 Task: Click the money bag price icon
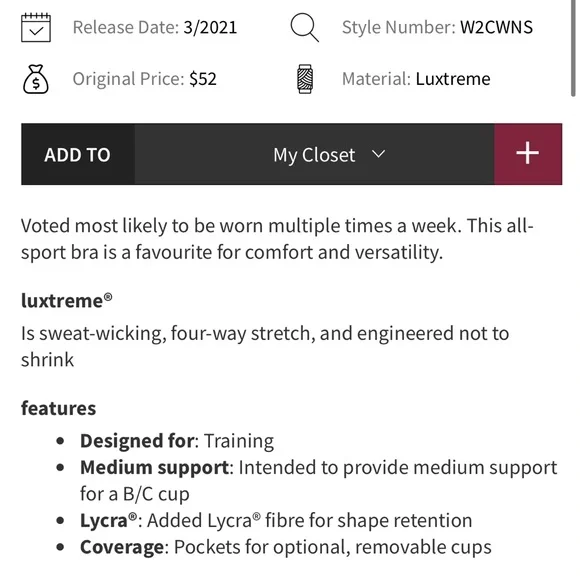[36, 79]
